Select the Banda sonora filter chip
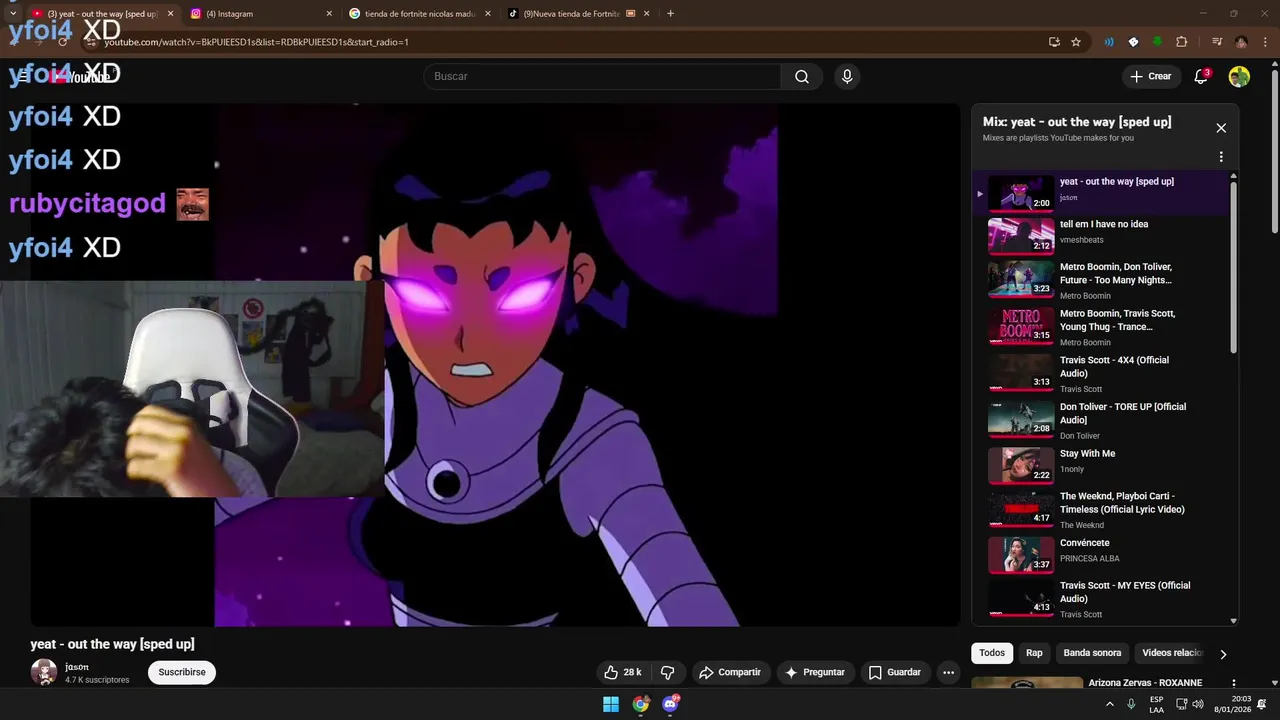1280x720 pixels. (1092, 653)
